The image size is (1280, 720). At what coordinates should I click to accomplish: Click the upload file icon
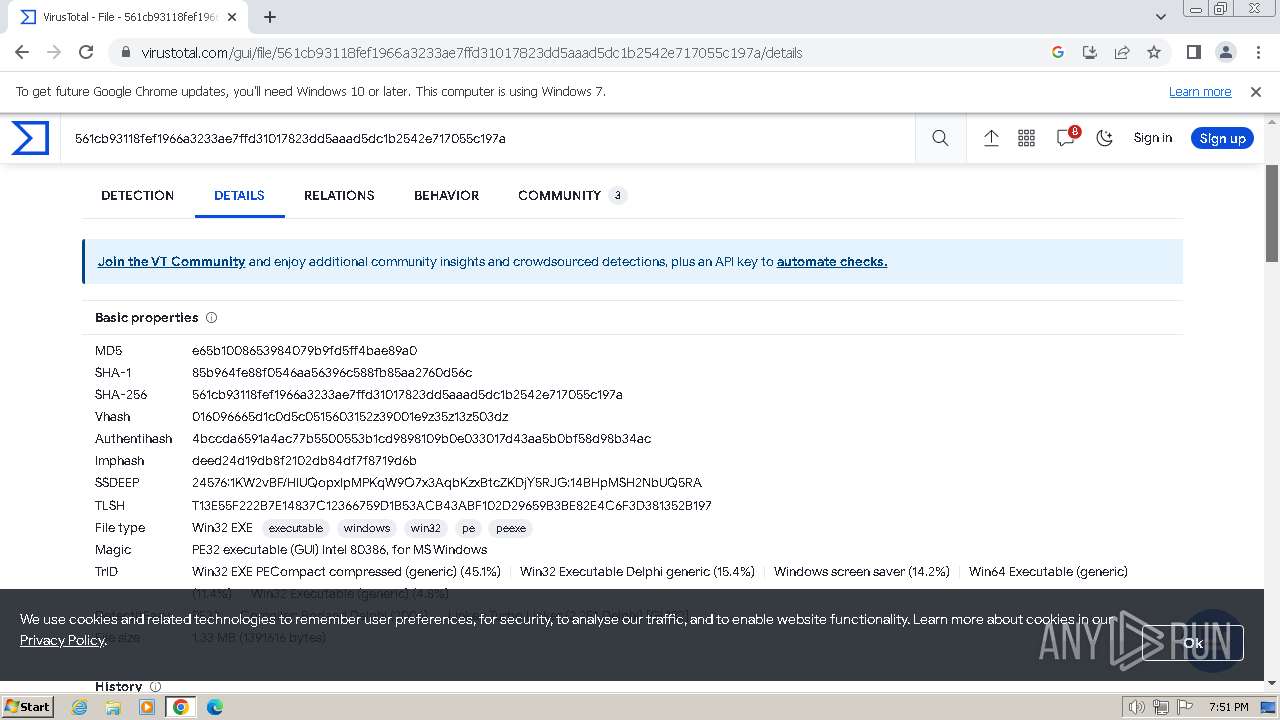click(x=991, y=138)
